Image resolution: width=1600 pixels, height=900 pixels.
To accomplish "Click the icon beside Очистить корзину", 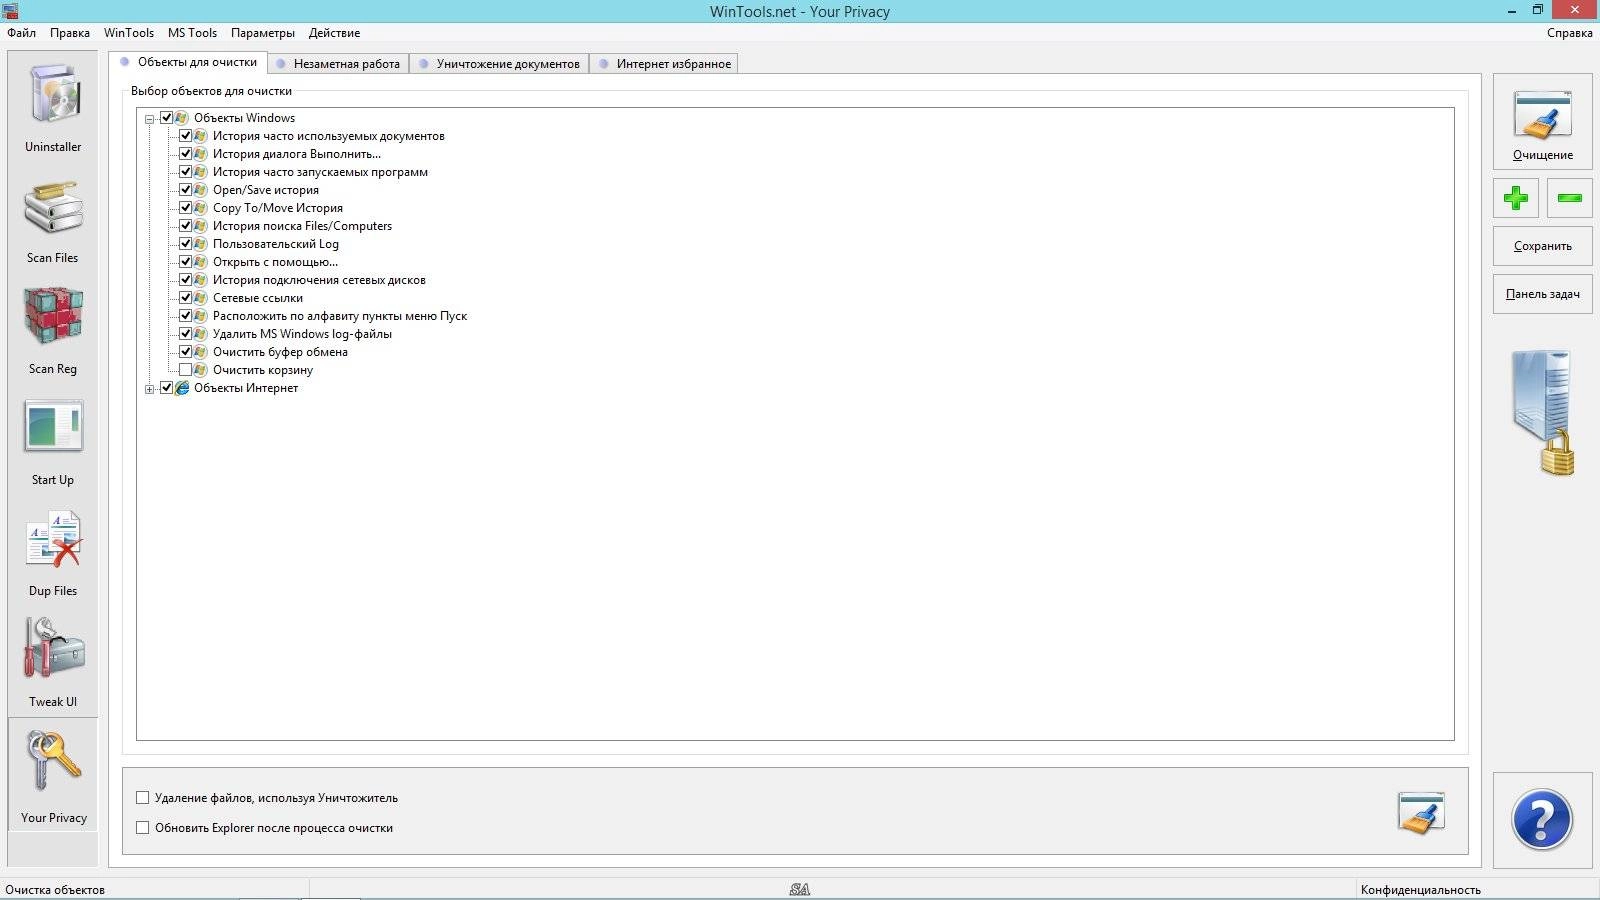I will pyautogui.click(x=201, y=370).
